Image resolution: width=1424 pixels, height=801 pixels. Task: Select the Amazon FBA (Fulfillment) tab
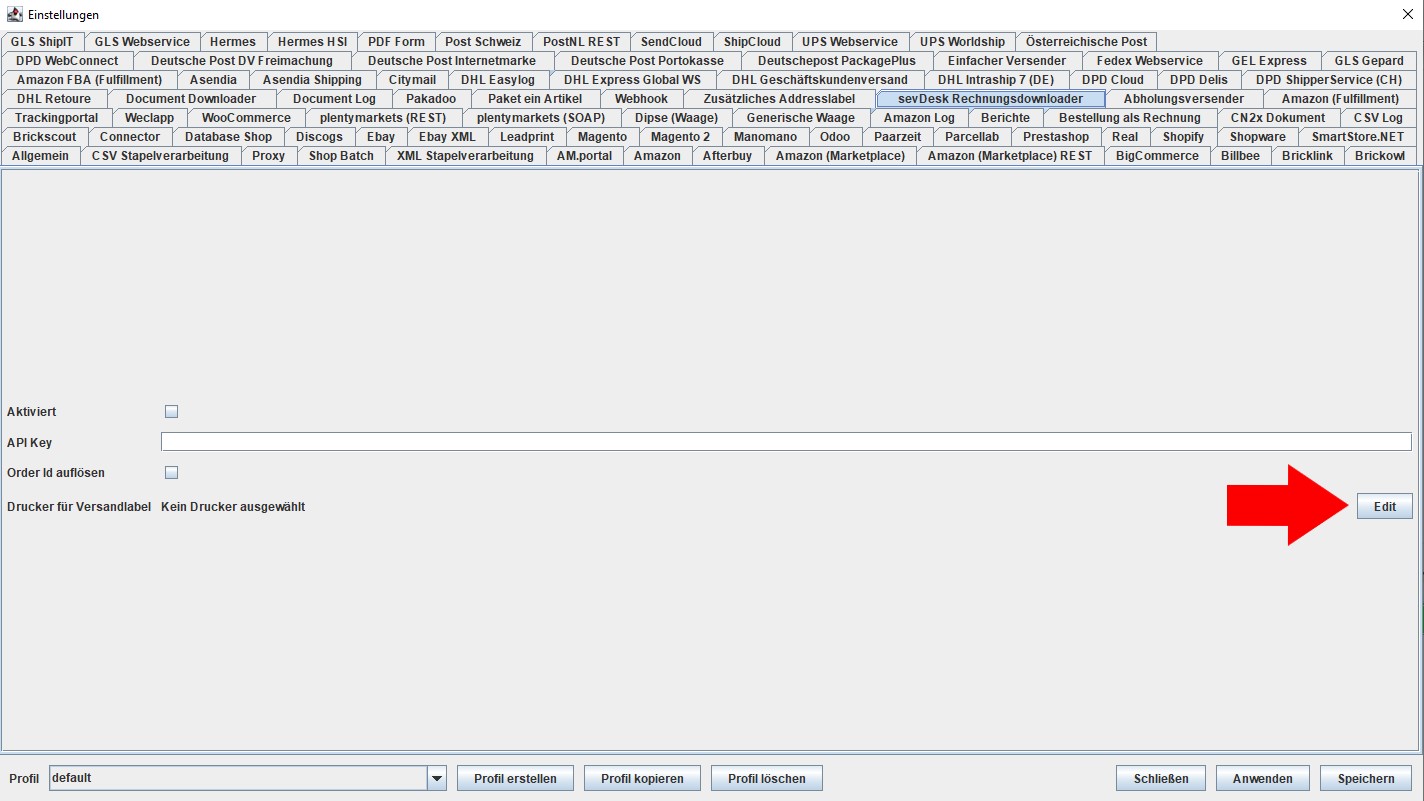point(89,80)
